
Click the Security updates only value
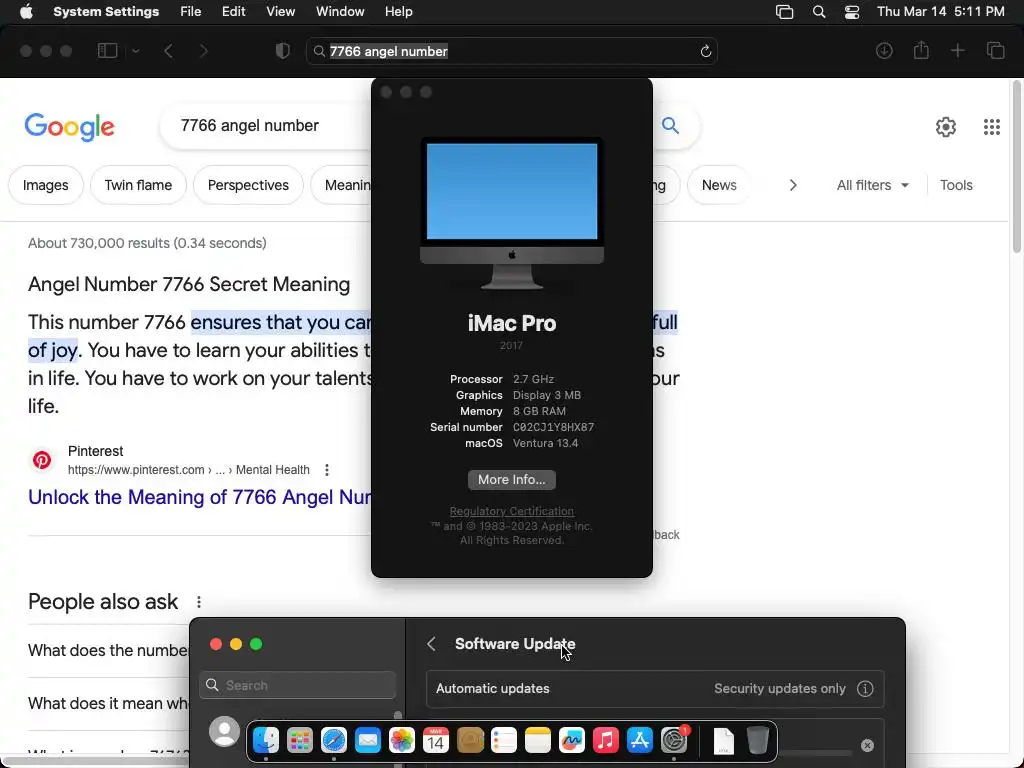pyautogui.click(x=780, y=688)
